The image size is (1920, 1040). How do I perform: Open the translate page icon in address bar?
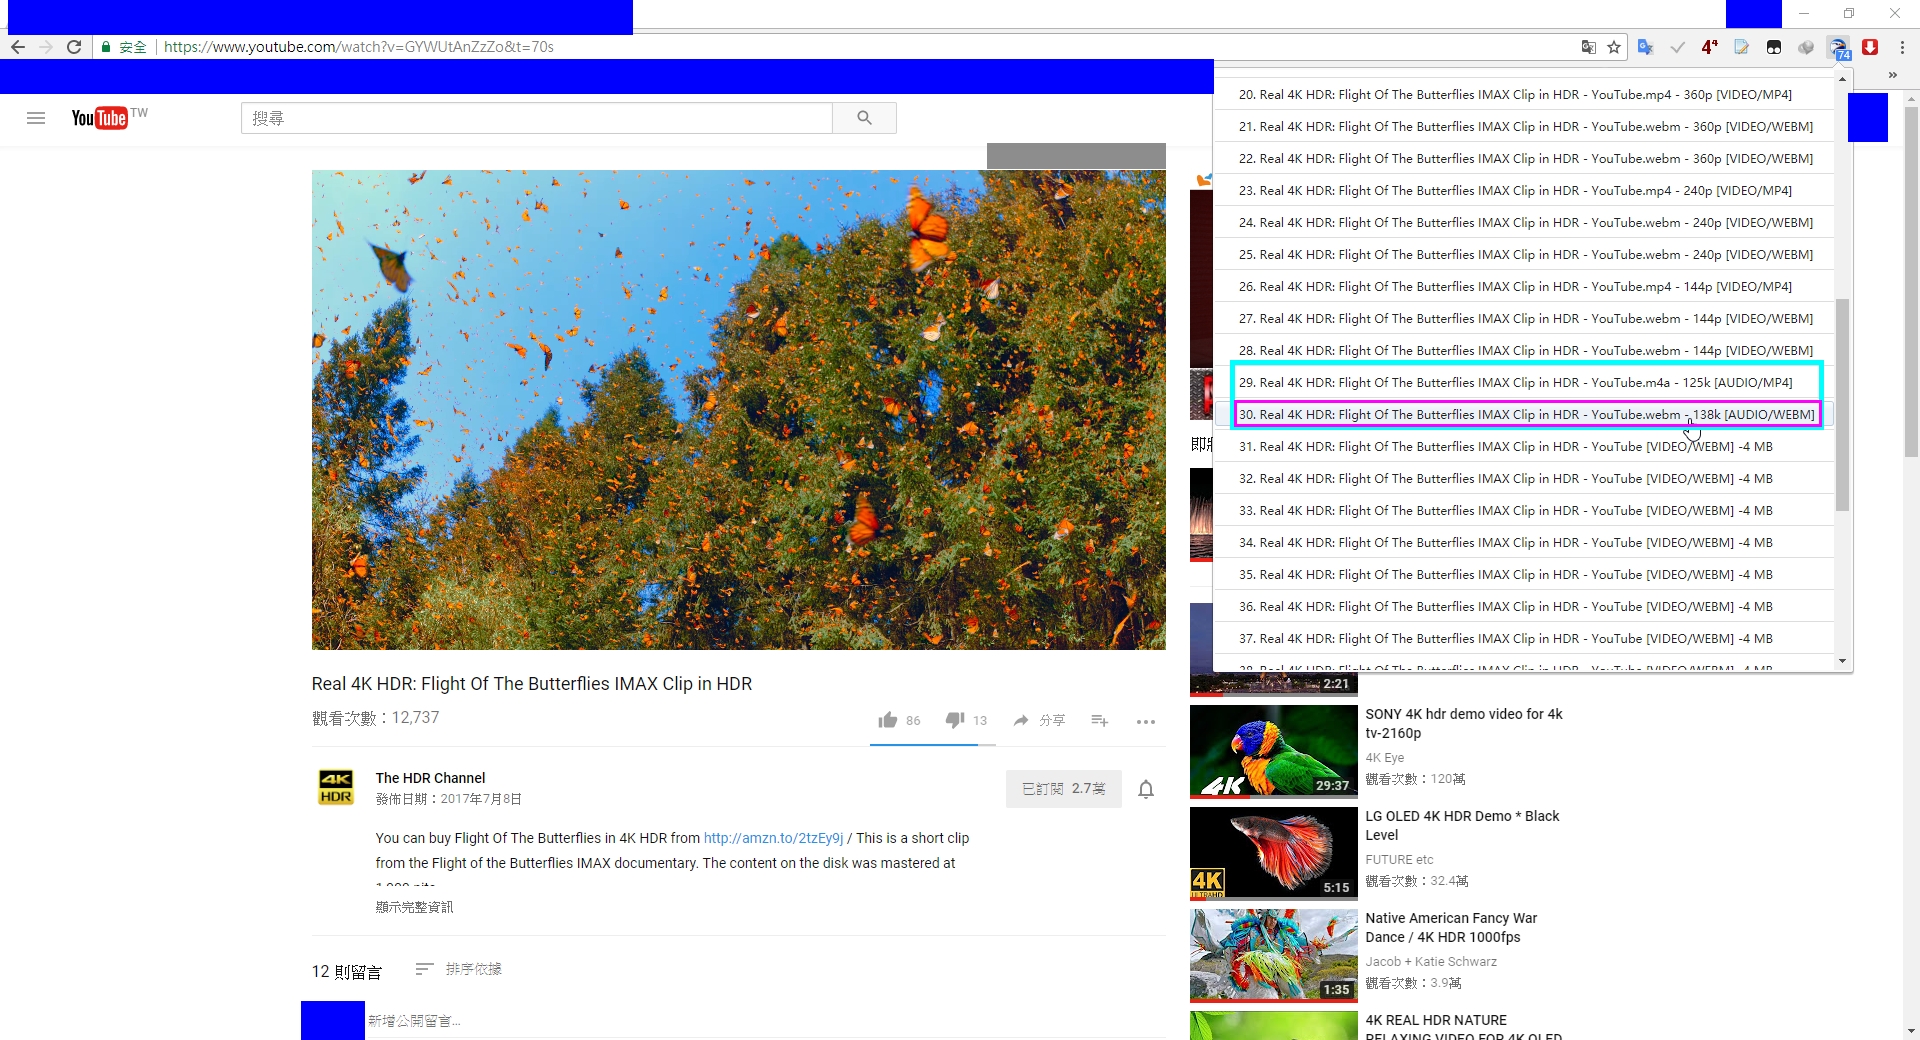click(1589, 47)
